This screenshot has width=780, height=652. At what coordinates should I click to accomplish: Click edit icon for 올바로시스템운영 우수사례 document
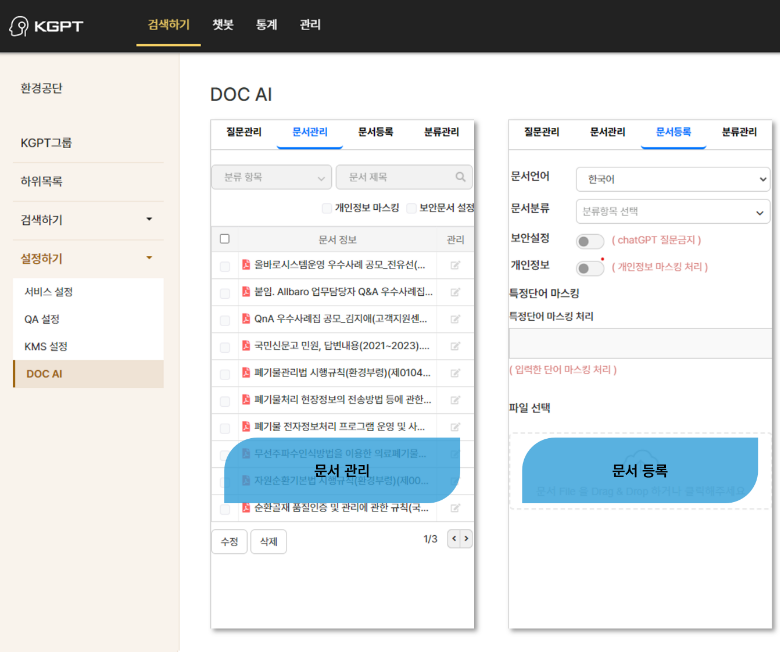(455, 266)
